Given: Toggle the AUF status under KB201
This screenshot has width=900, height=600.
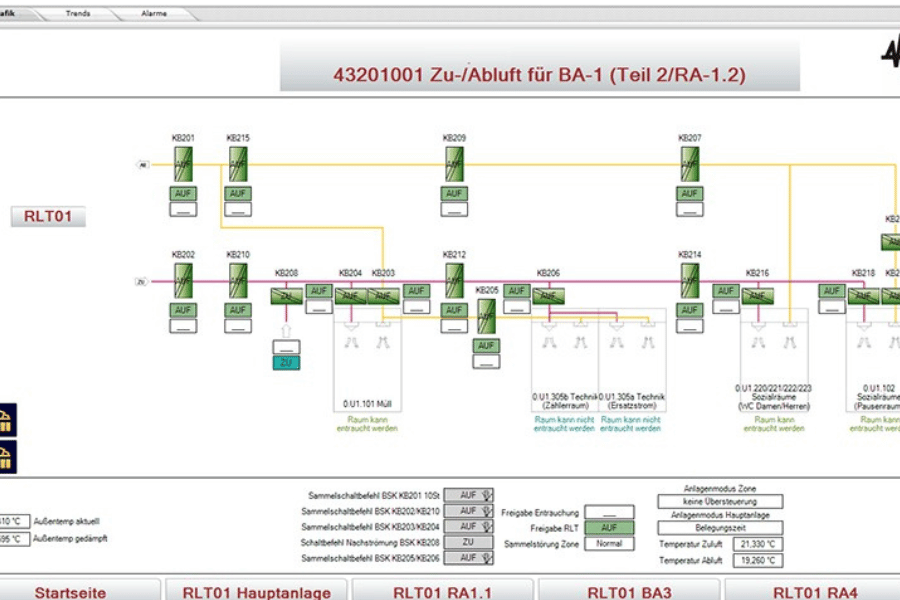Looking at the screenshot, I should [x=183, y=193].
